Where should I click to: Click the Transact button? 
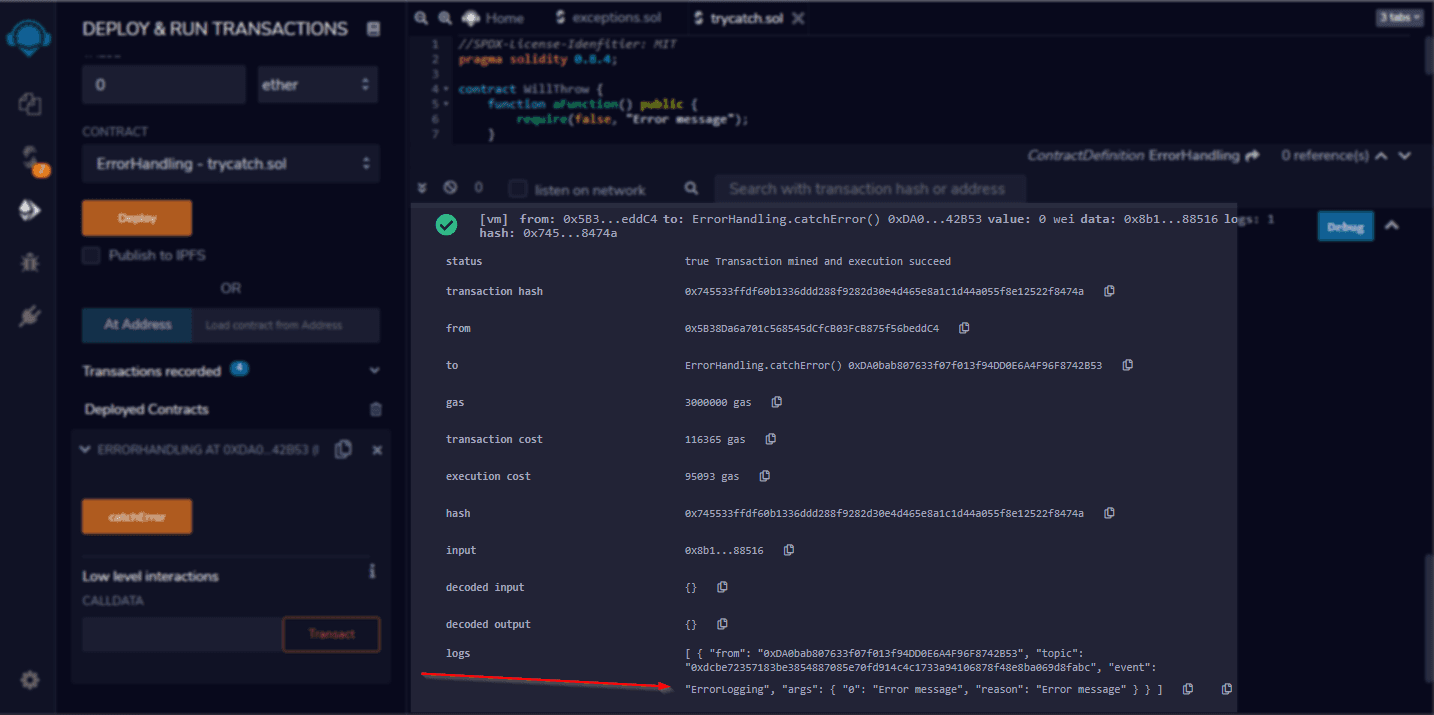[x=331, y=634]
